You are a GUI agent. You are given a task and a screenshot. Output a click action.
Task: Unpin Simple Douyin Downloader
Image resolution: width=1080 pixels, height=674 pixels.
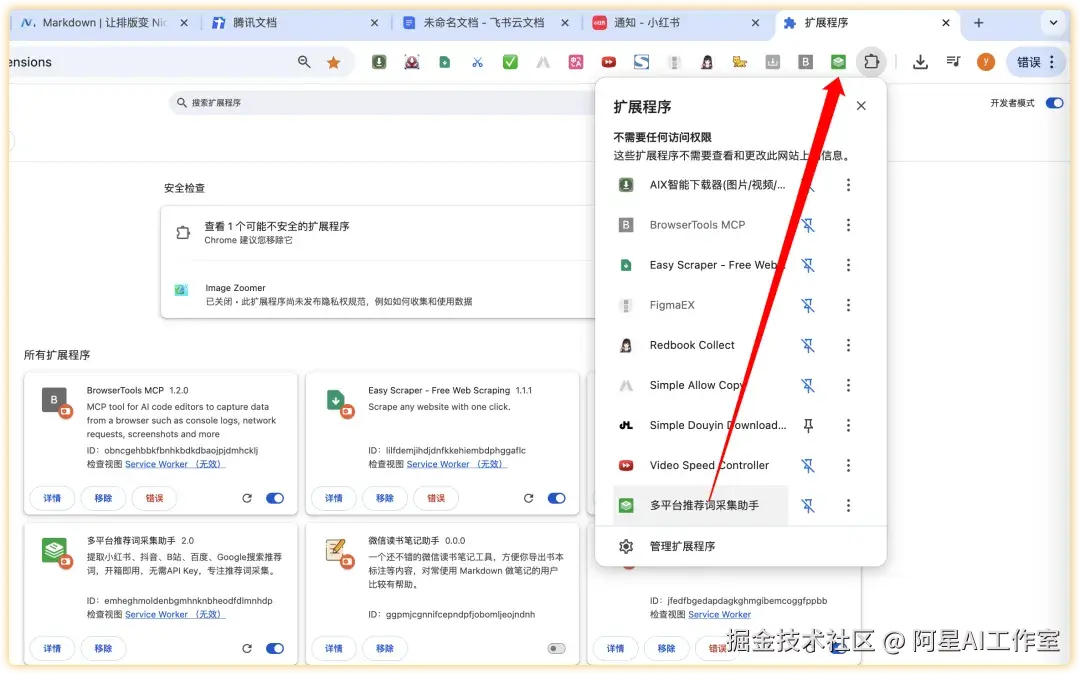(808, 425)
